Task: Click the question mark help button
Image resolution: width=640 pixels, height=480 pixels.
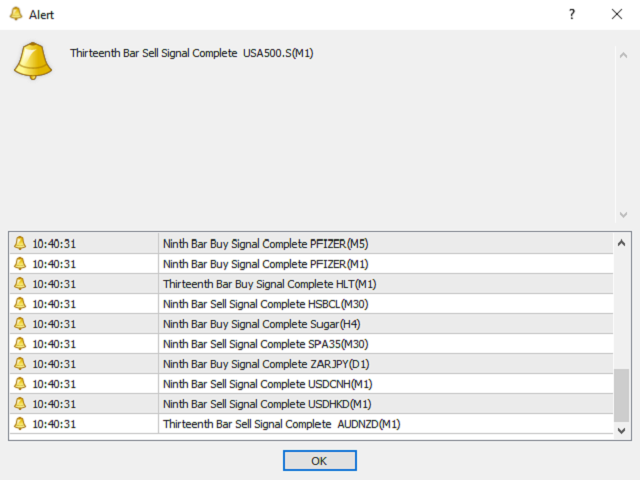Action: point(572,14)
